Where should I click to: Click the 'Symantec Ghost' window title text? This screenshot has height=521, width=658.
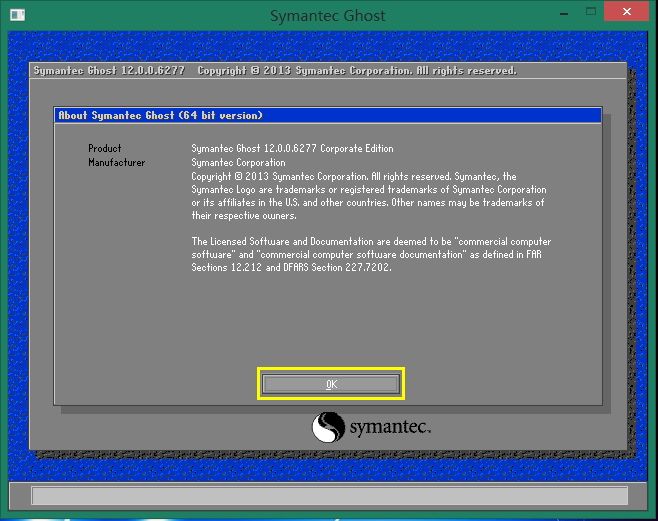[327, 16]
